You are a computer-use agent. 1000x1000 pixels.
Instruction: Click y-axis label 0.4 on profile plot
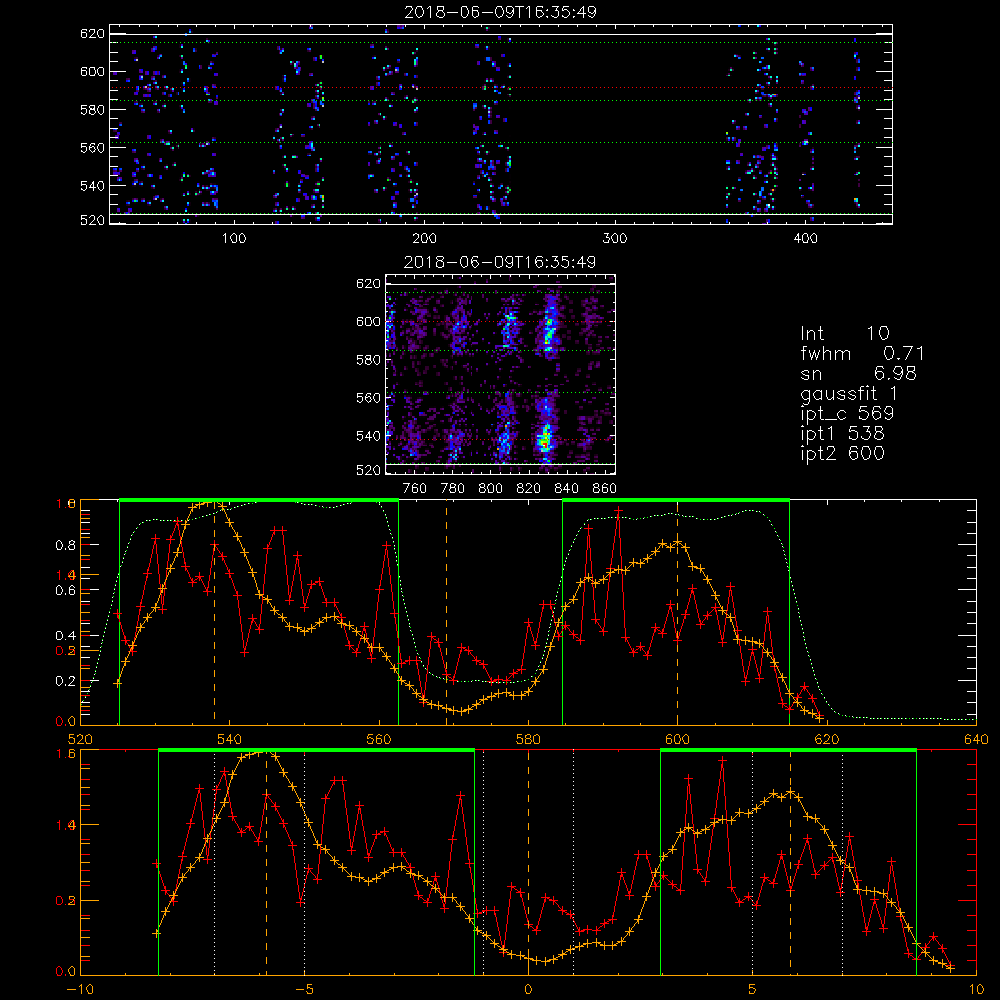[65, 636]
